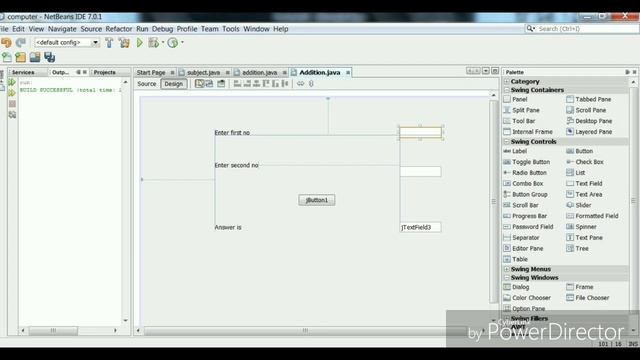Open the Edit menu

click(18, 29)
